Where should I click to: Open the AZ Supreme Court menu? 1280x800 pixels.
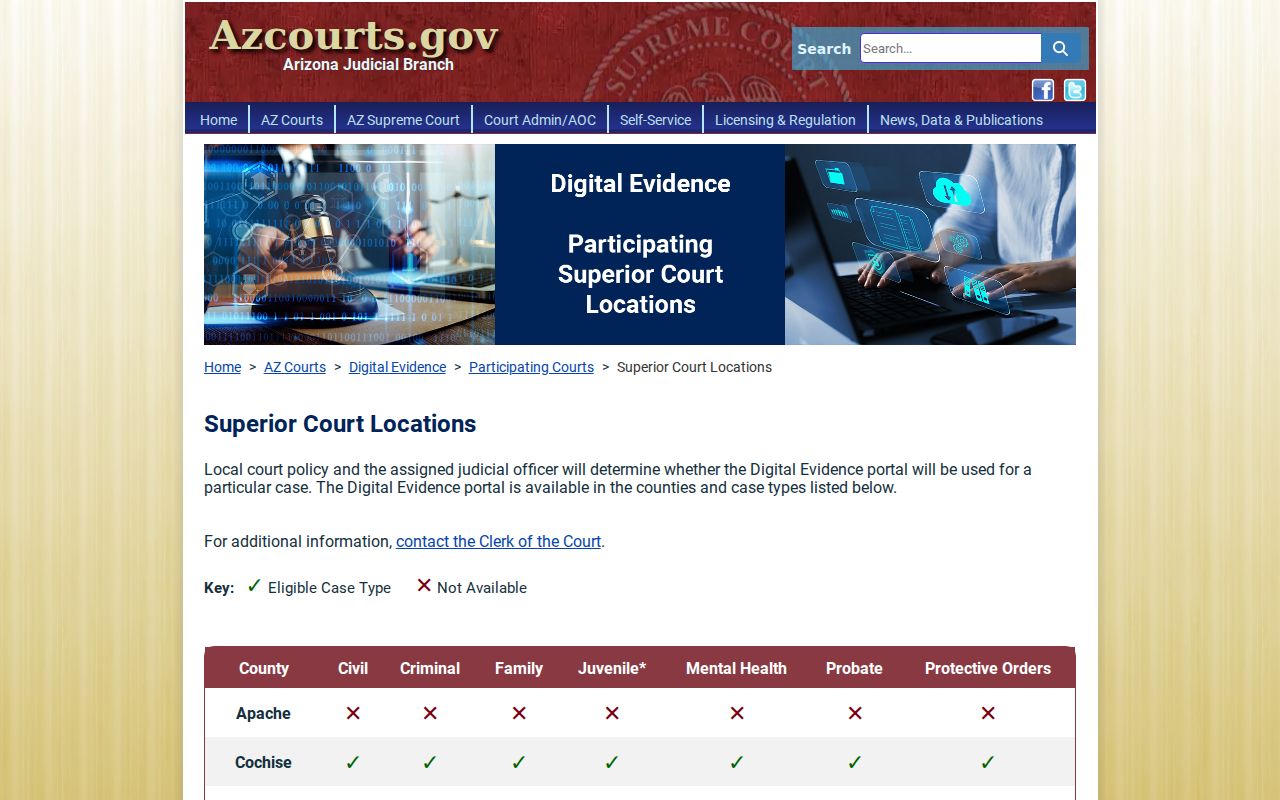pos(403,120)
